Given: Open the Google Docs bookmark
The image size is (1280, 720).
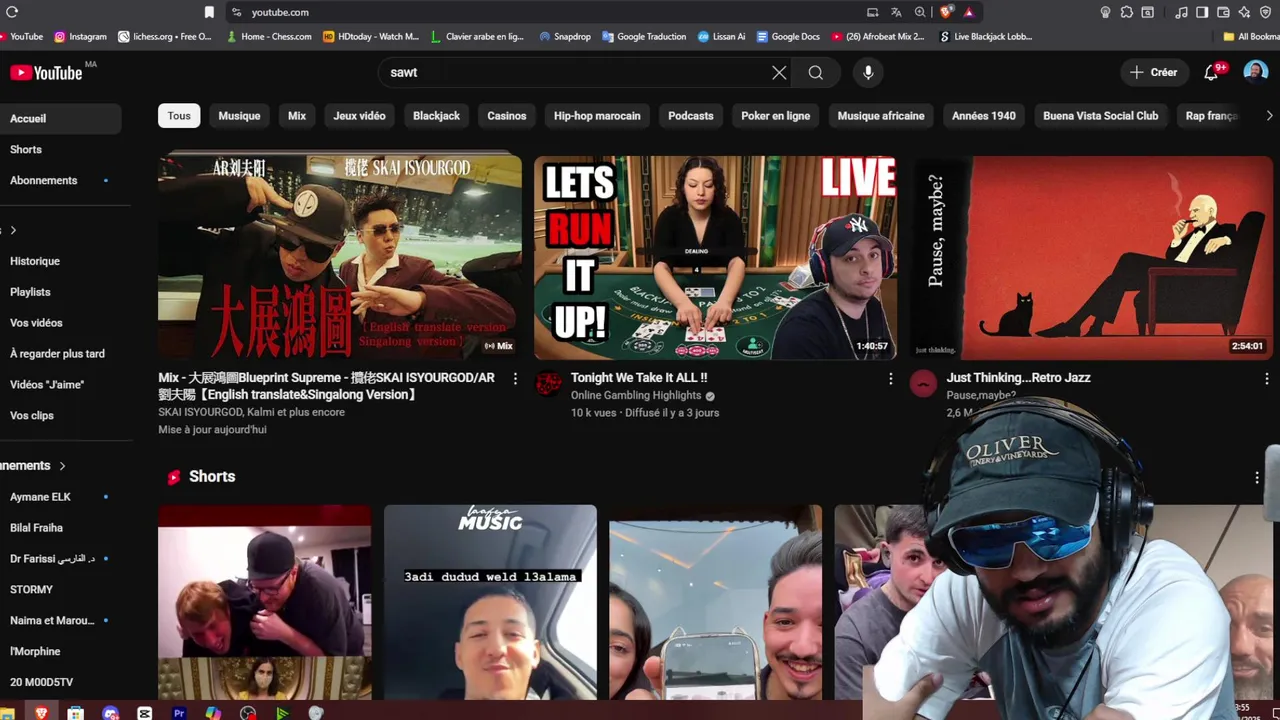Looking at the screenshot, I should pyautogui.click(x=788, y=36).
